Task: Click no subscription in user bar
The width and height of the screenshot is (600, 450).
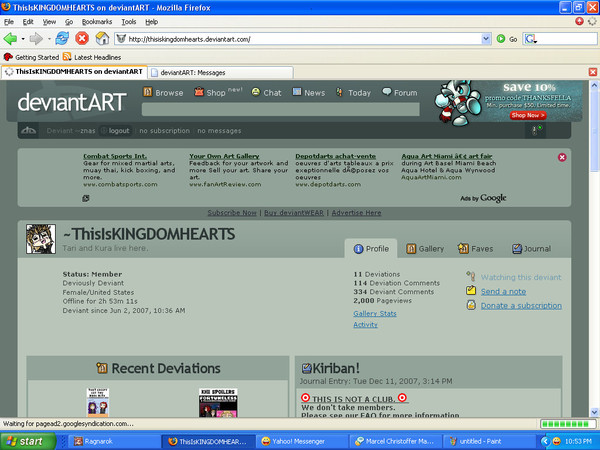Action: tap(165, 131)
